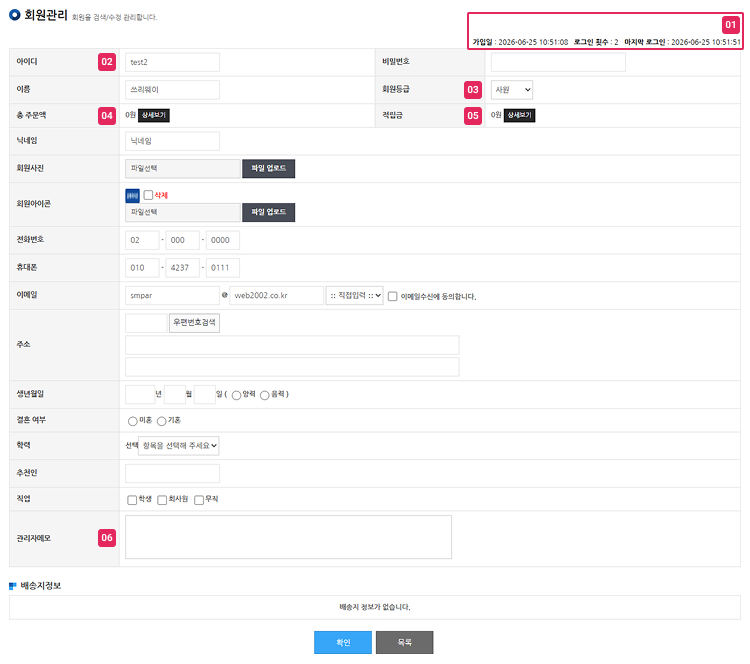Open the 회원등급 dropdown showing 사원
This screenshot has height=664, width=750.
point(512,90)
